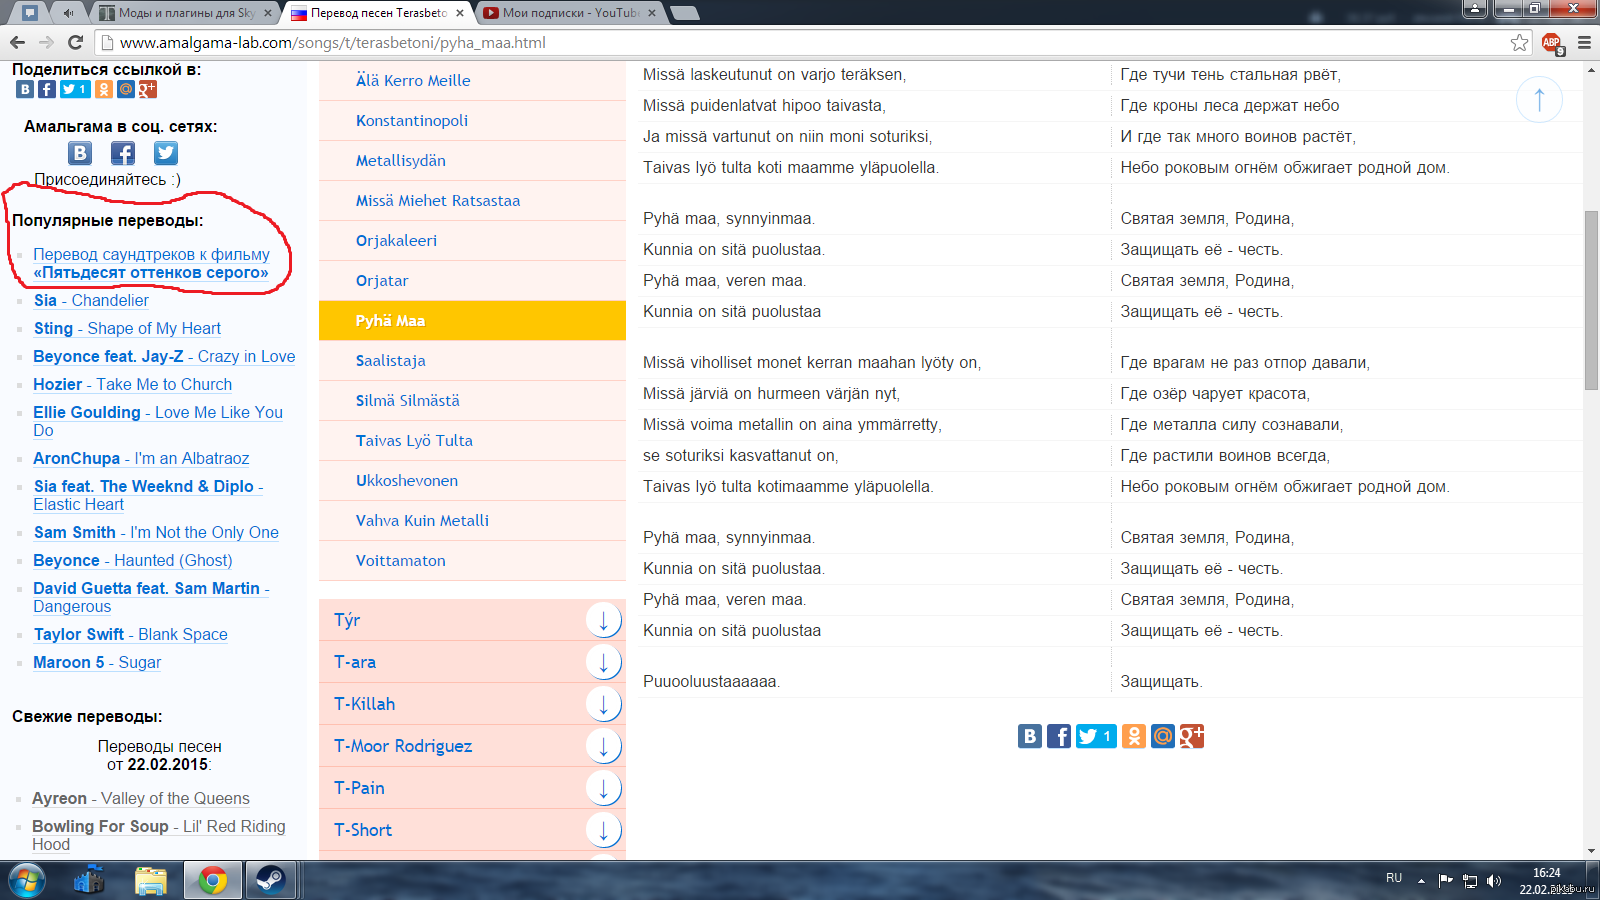Launch Steam from the taskbar

pyautogui.click(x=270, y=880)
